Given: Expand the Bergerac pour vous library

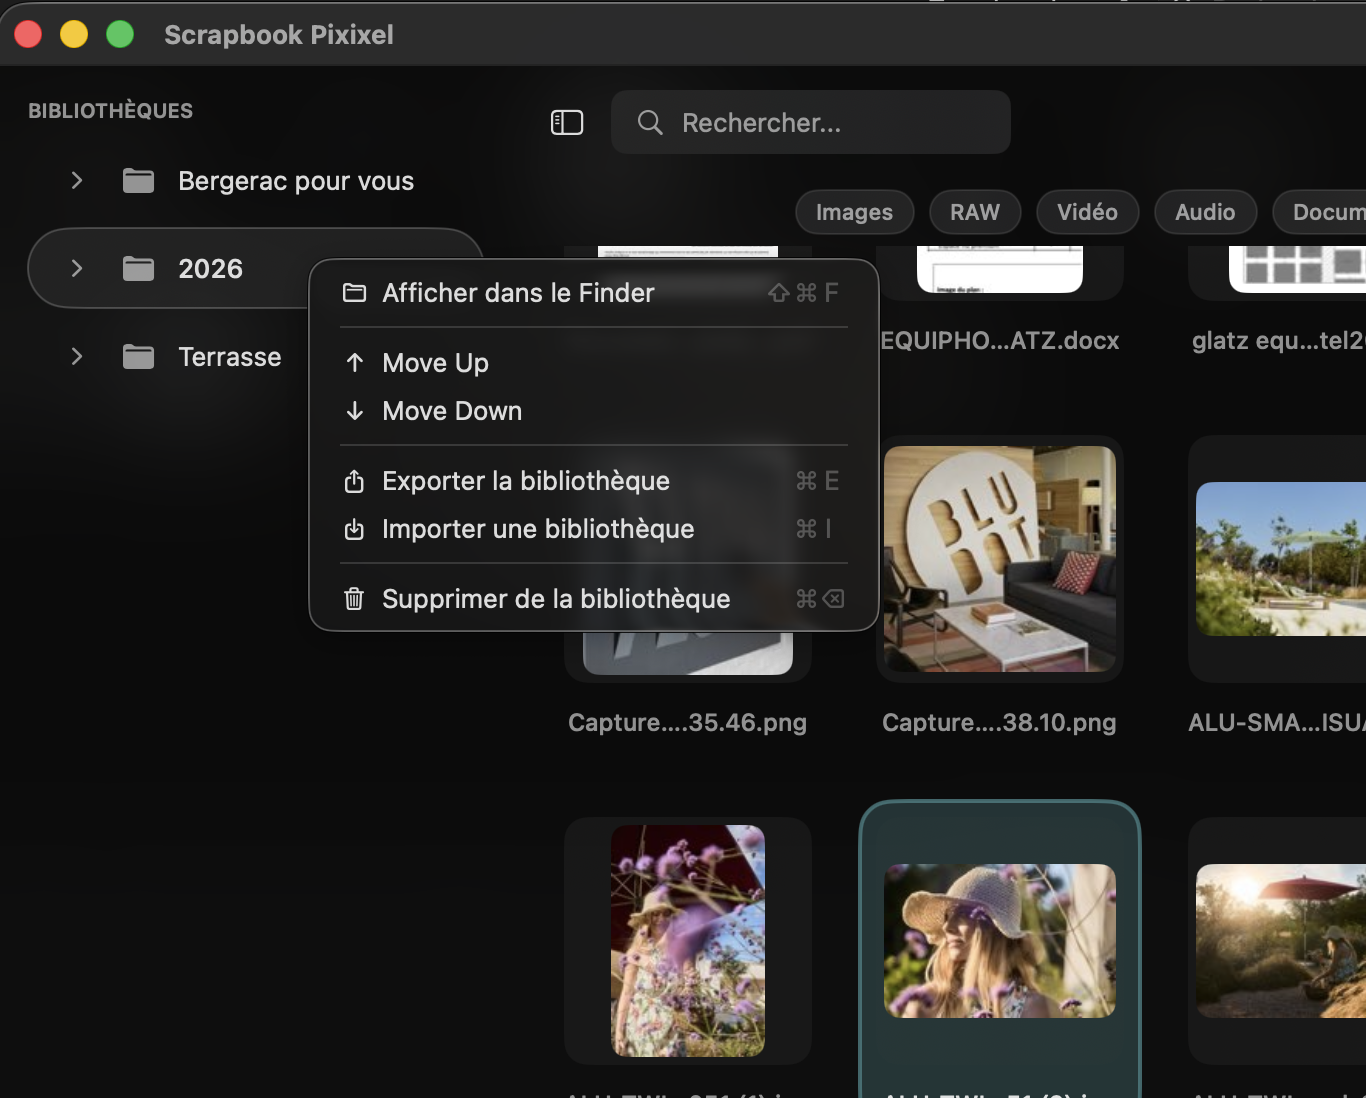Looking at the screenshot, I should pos(77,181).
